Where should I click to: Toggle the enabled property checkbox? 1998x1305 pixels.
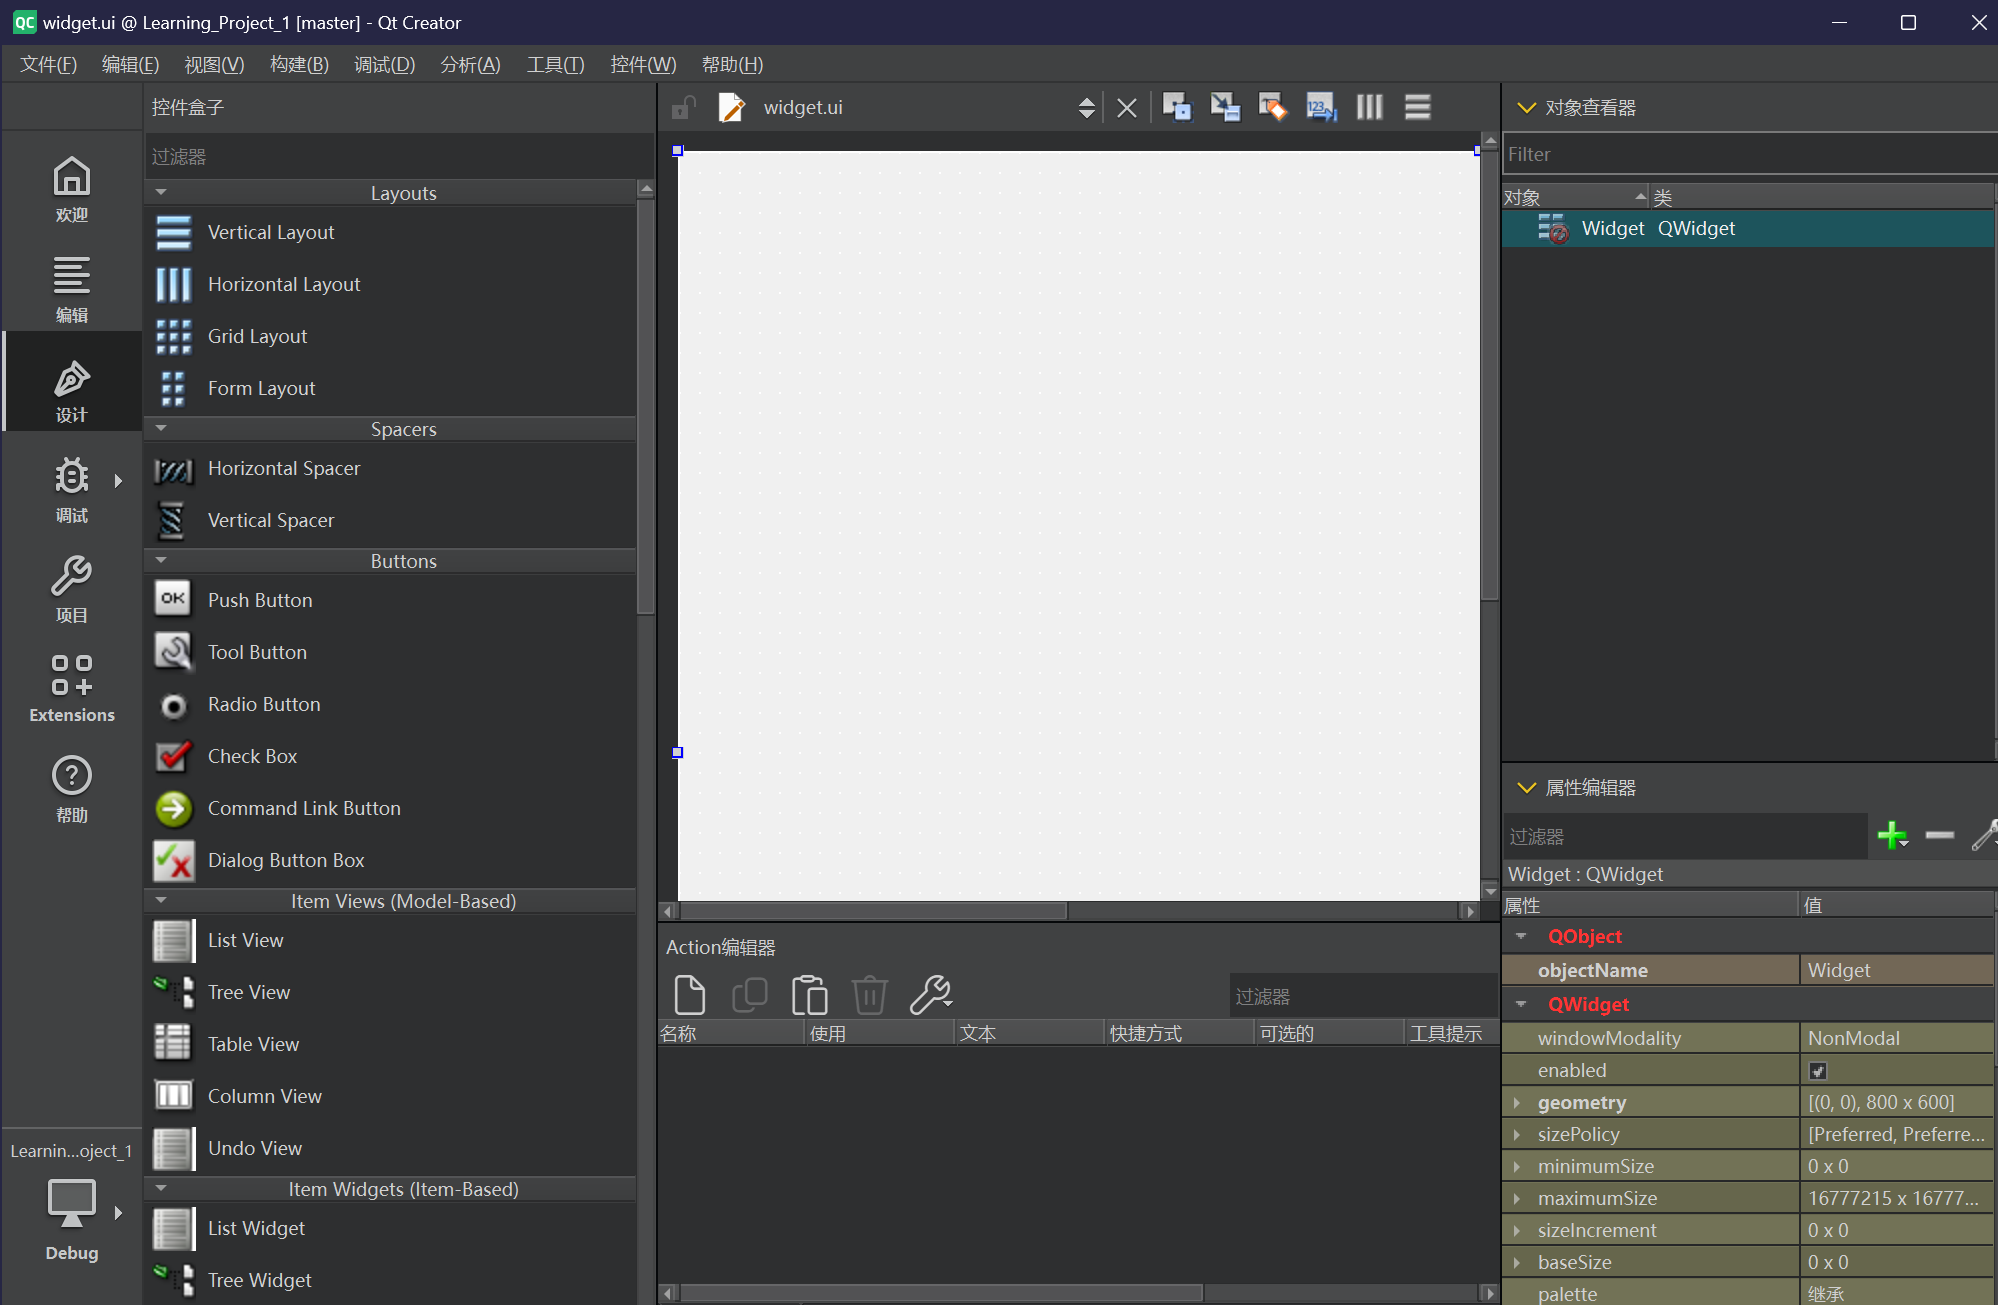point(1818,1071)
